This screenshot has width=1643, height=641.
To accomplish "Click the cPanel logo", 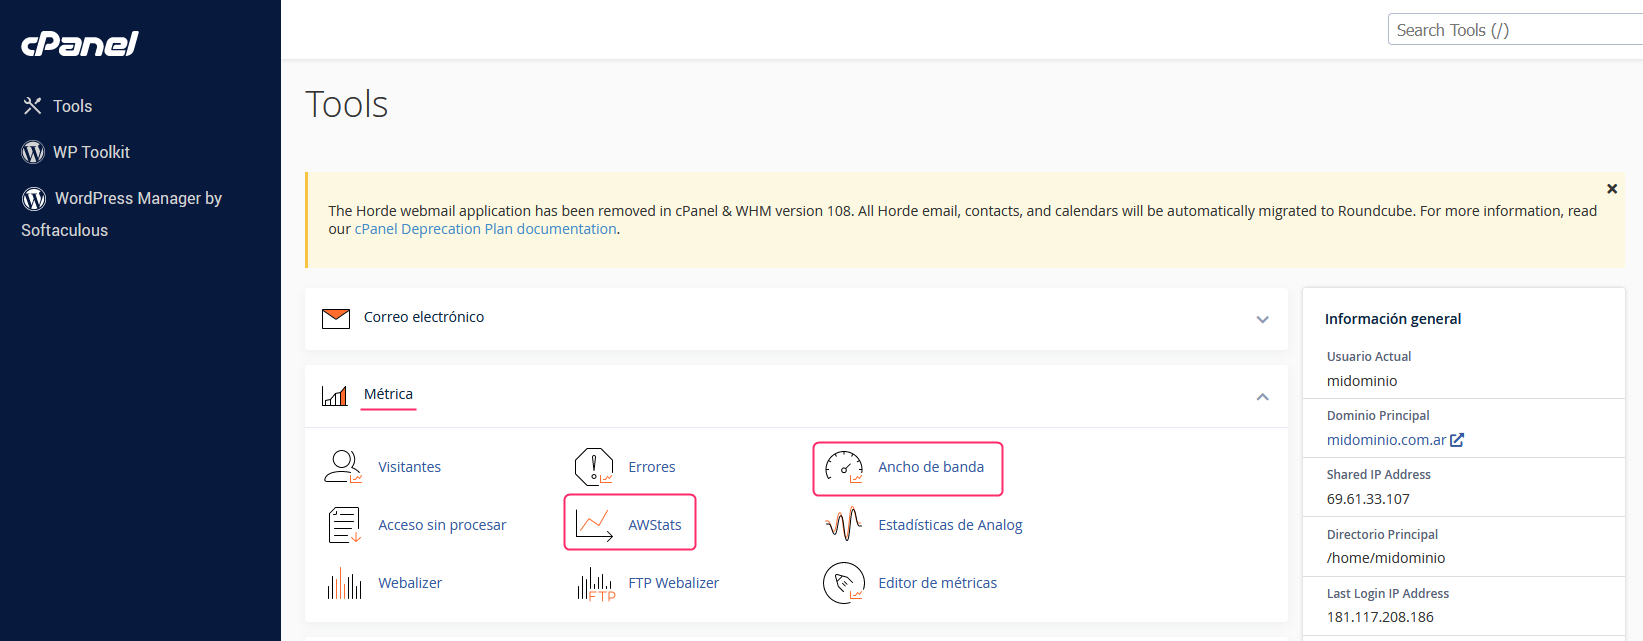I will pyautogui.click(x=80, y=43).
